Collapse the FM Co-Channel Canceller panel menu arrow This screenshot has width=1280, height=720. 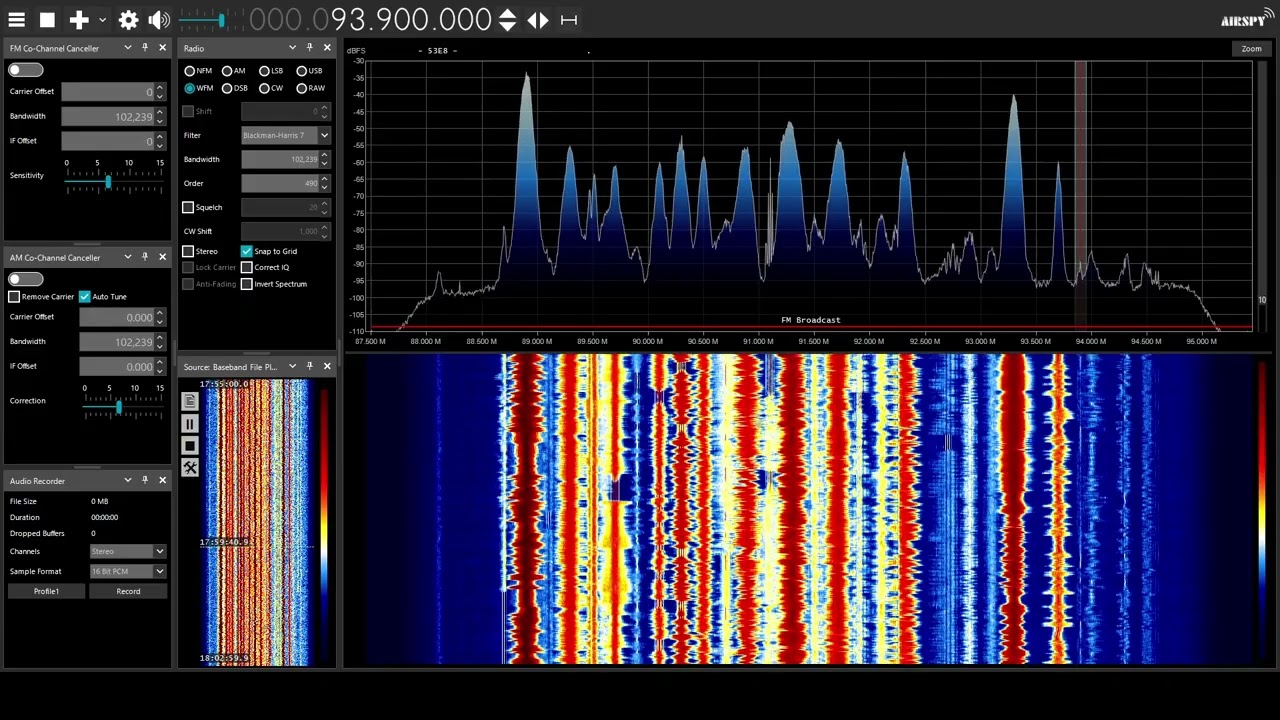click(127, 48)
